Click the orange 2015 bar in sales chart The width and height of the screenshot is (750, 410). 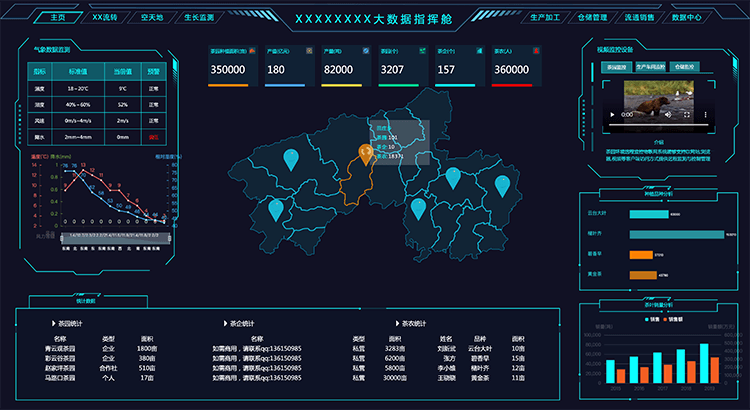621,376
